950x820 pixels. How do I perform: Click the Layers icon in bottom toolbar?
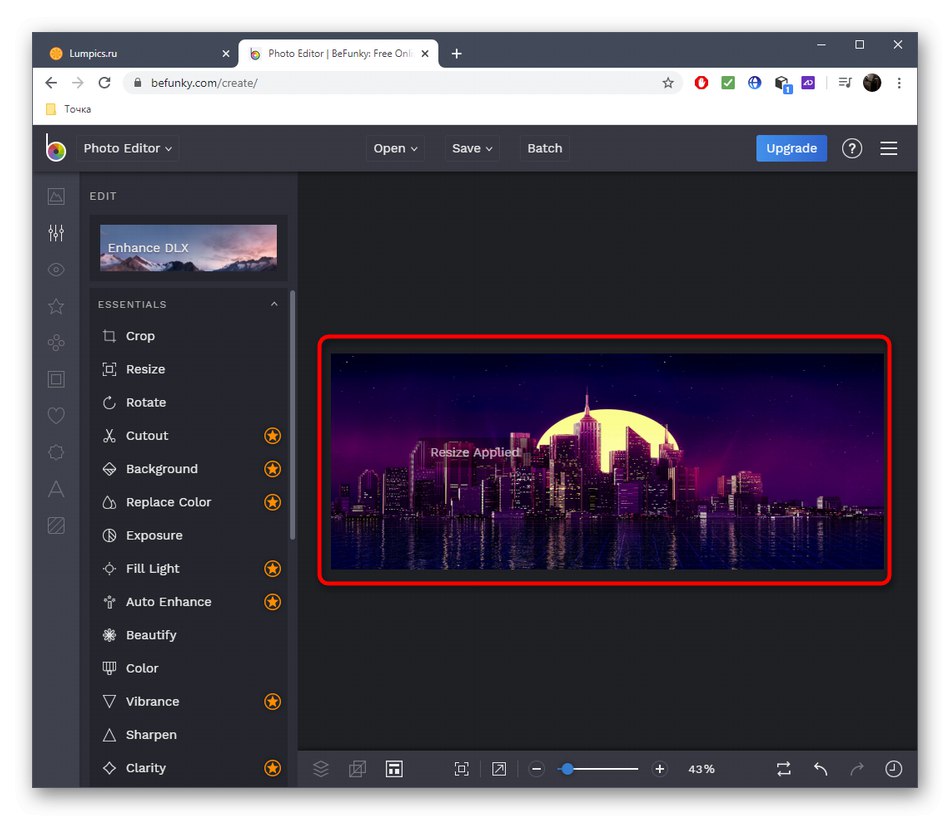pyautogui.click(x=321, y=769)
